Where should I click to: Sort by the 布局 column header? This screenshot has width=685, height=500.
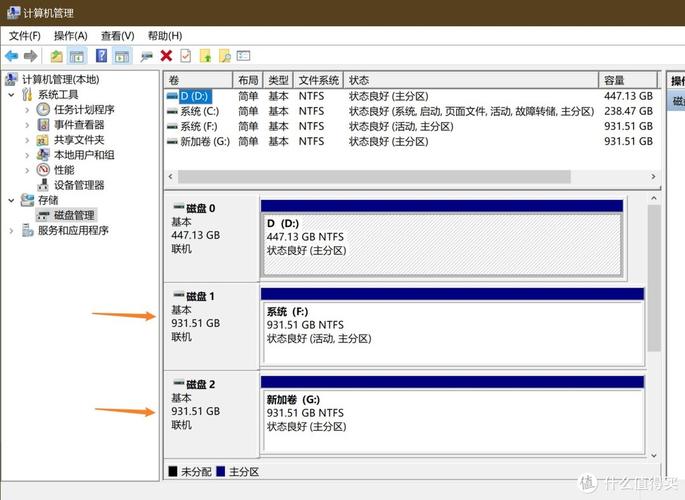pos(248,80)
